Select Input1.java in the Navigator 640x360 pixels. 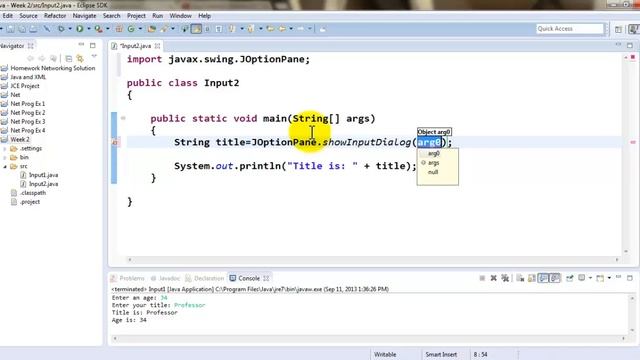(x=43, y=175)
